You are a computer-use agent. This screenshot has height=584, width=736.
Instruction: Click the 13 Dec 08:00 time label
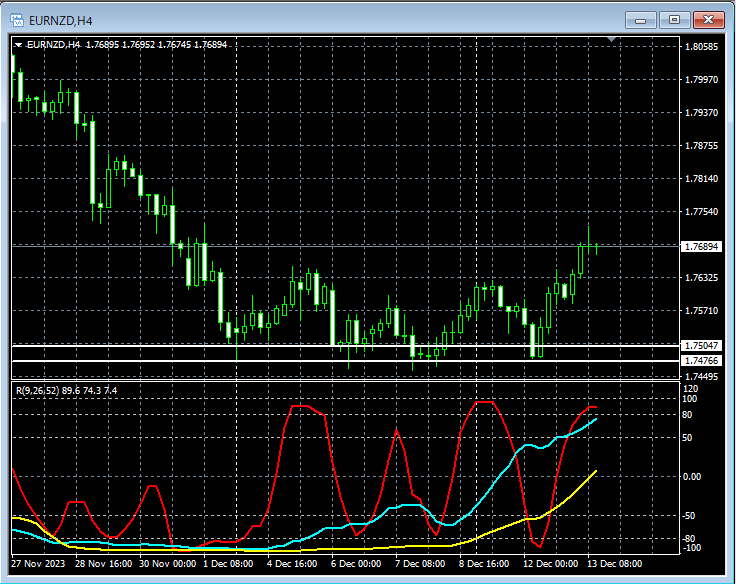614,564
